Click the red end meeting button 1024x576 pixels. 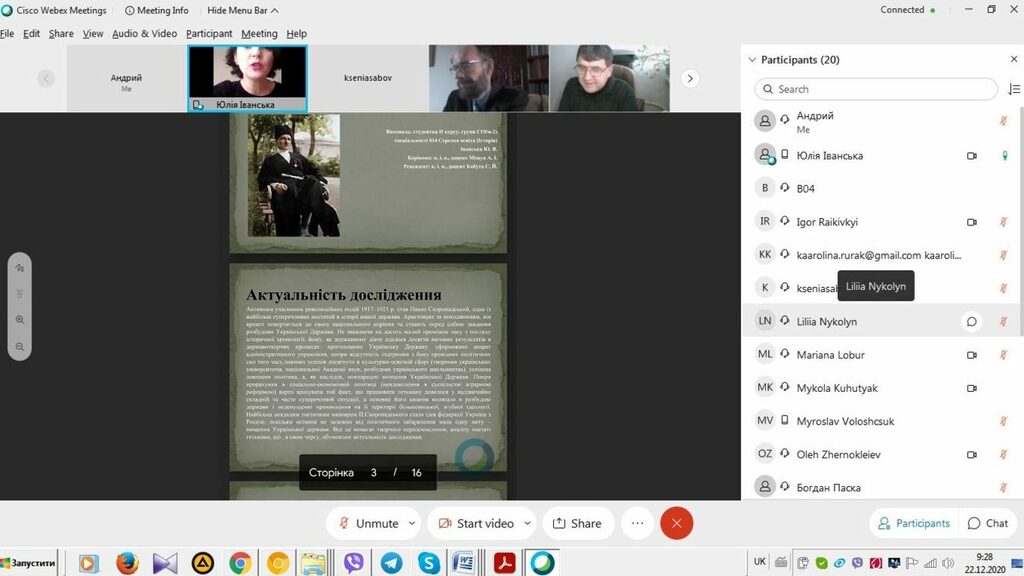pos(677,523)
